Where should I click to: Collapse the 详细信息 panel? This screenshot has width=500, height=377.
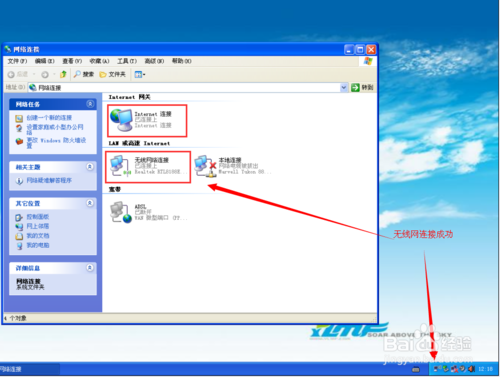coord(90,268)
